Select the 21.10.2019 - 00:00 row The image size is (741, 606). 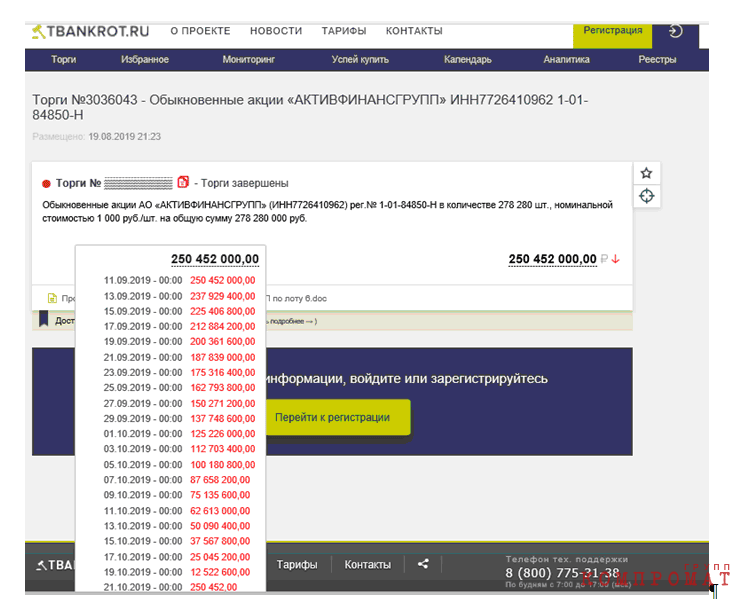point(171,587)
